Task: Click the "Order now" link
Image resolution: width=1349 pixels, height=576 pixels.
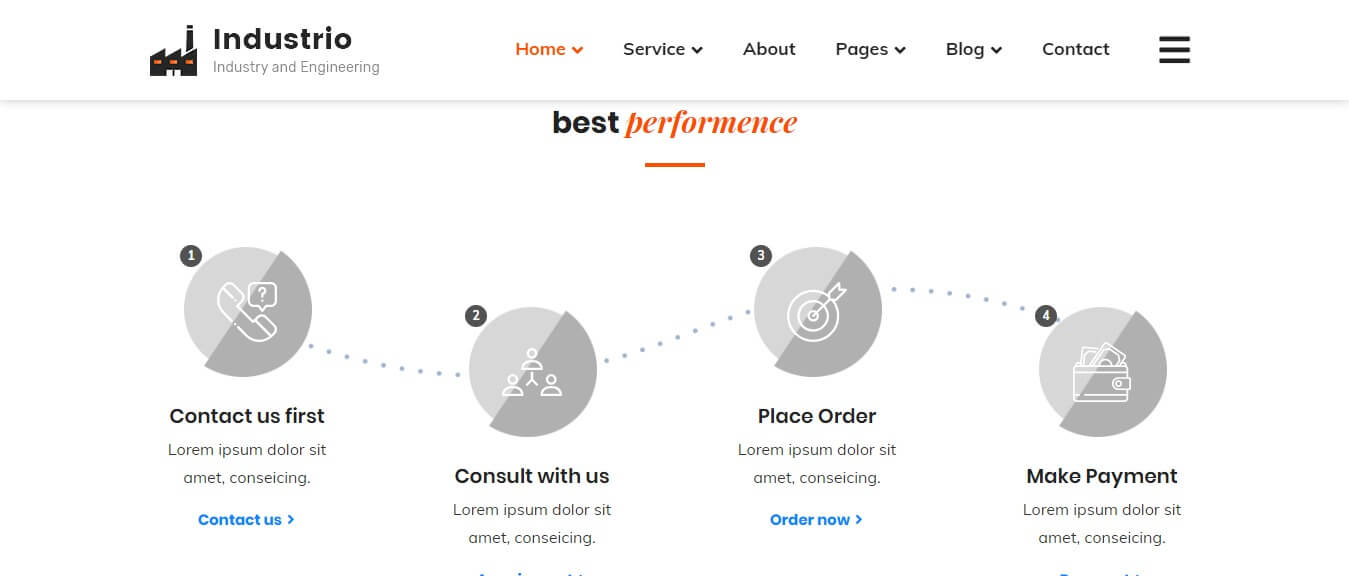Action: (816, 520)
